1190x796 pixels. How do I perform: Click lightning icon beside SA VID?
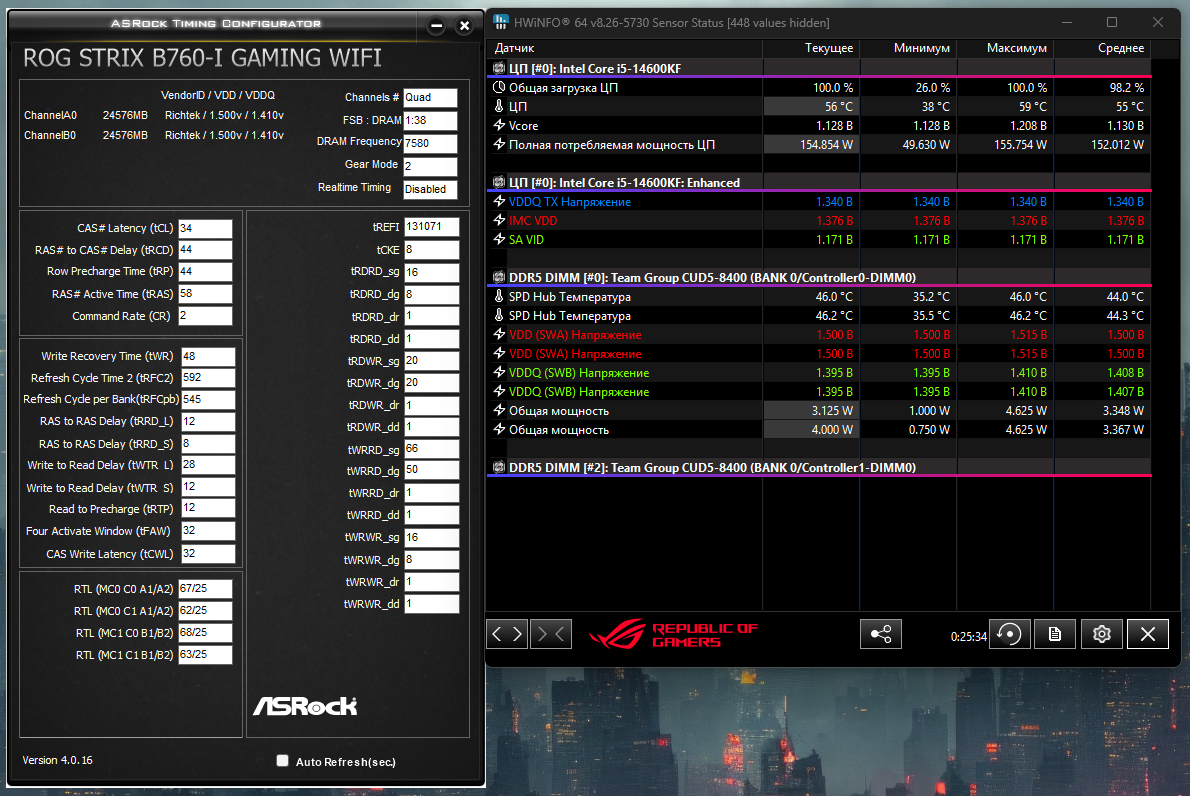pos(499,239)
